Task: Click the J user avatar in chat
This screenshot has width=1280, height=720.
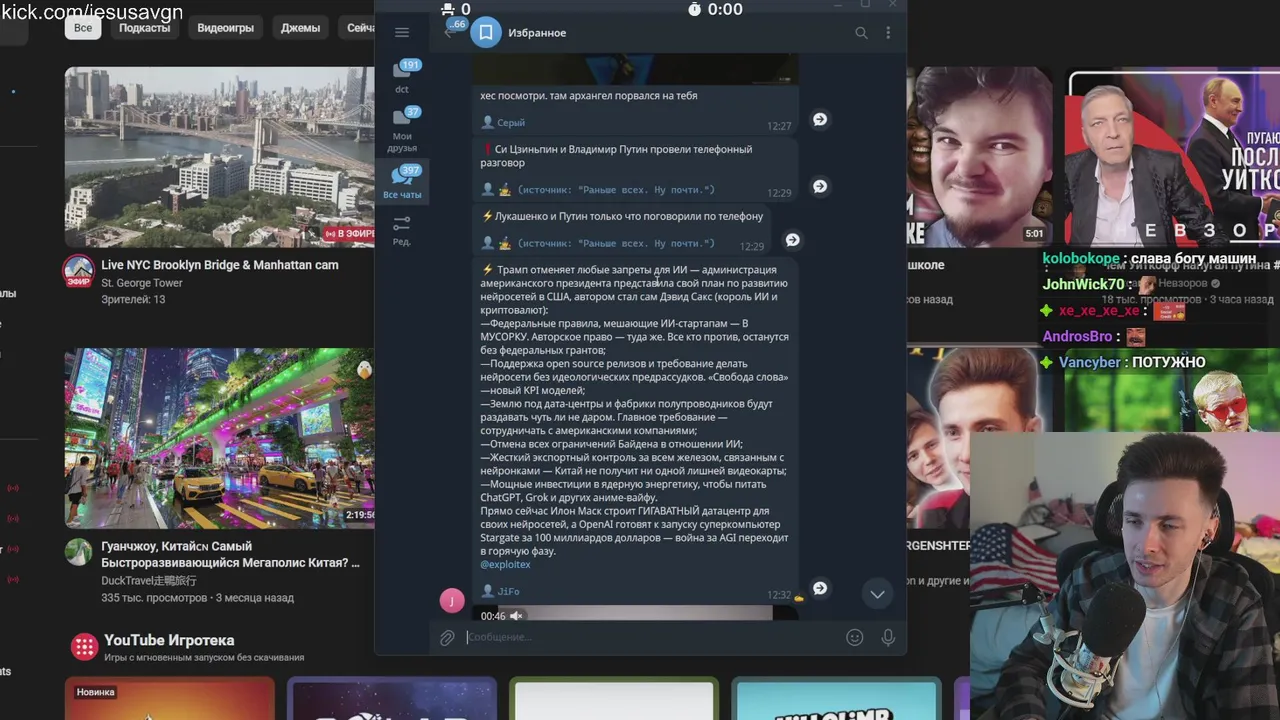Action: 452,600
